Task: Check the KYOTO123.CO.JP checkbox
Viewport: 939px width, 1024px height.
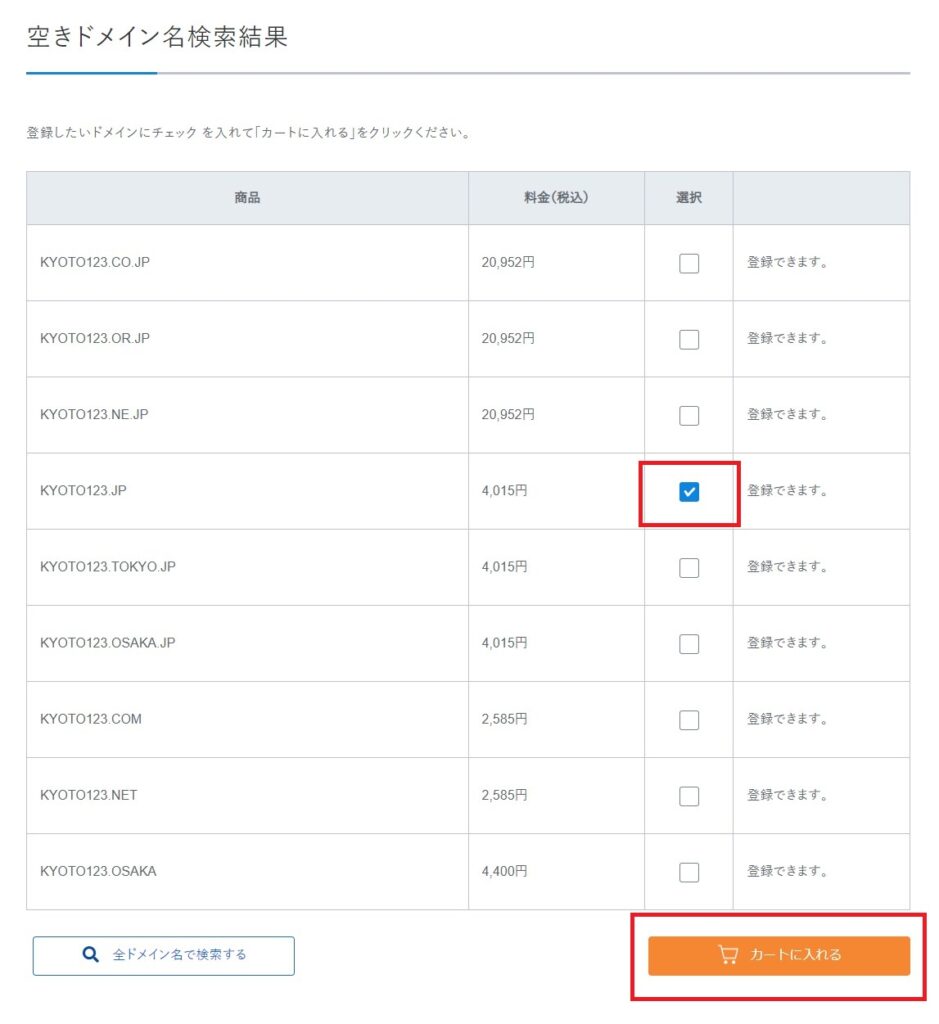Action: [688, 263]
